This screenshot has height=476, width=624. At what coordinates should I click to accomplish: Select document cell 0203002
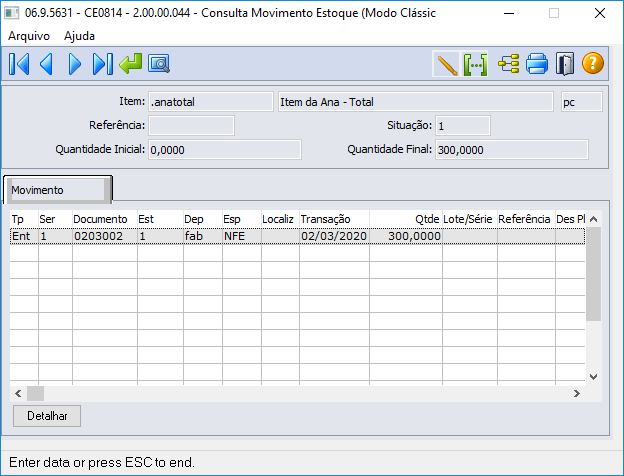[x=105, y=236]
